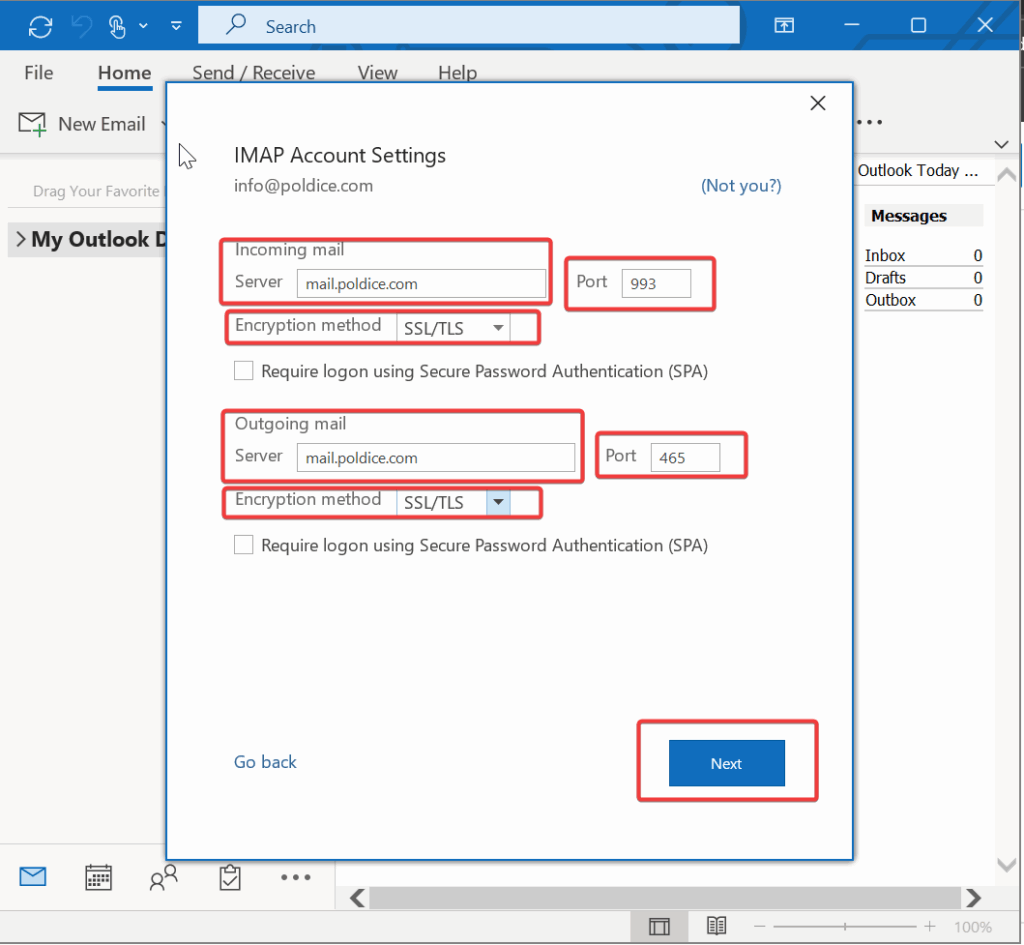Click the New Email envelope icon
Image resolution: width=1024 pixels, height=945 pixels.
(33, 124)
